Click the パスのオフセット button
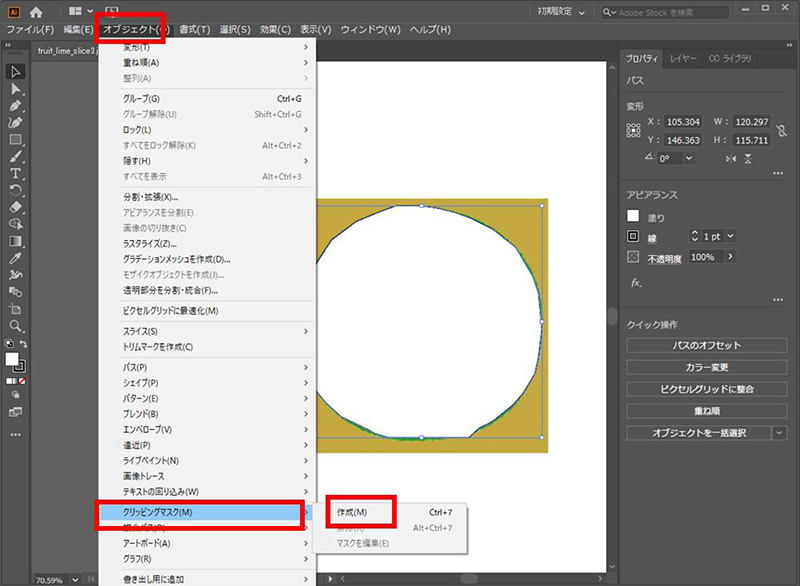The height and width of the screenshot is (586, 800). 710,345
